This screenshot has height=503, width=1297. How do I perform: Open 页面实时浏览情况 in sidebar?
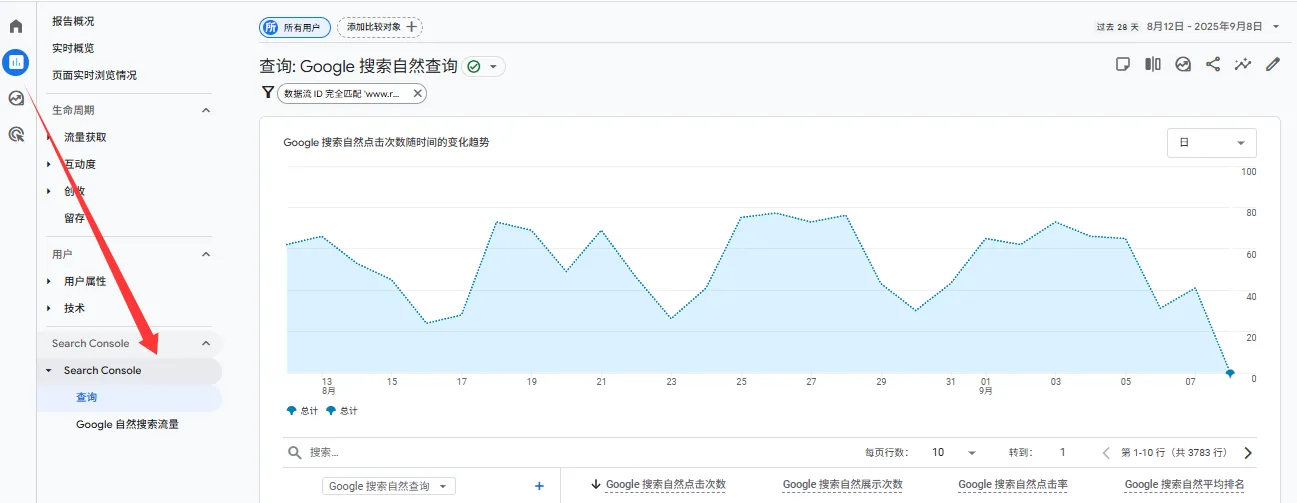(x=94, y=75)
